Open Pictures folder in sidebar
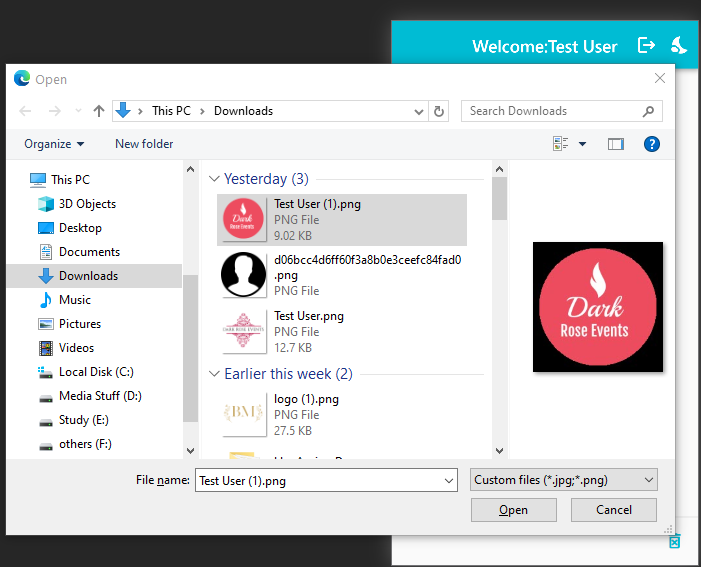701x567 pixels. (x=80, y=324)
